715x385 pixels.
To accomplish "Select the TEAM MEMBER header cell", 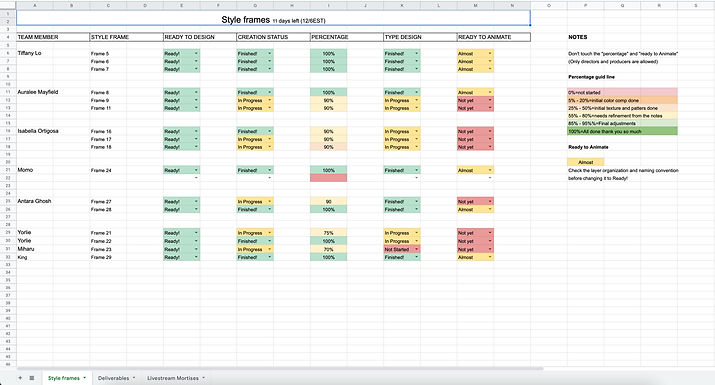I will pos(53,37).
